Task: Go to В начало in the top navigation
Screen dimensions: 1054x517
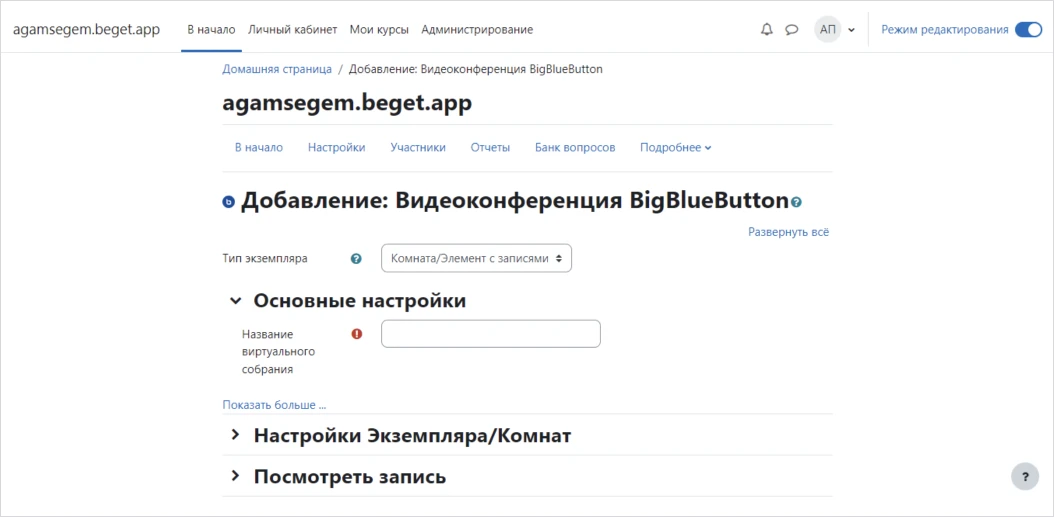Action: 211,30
